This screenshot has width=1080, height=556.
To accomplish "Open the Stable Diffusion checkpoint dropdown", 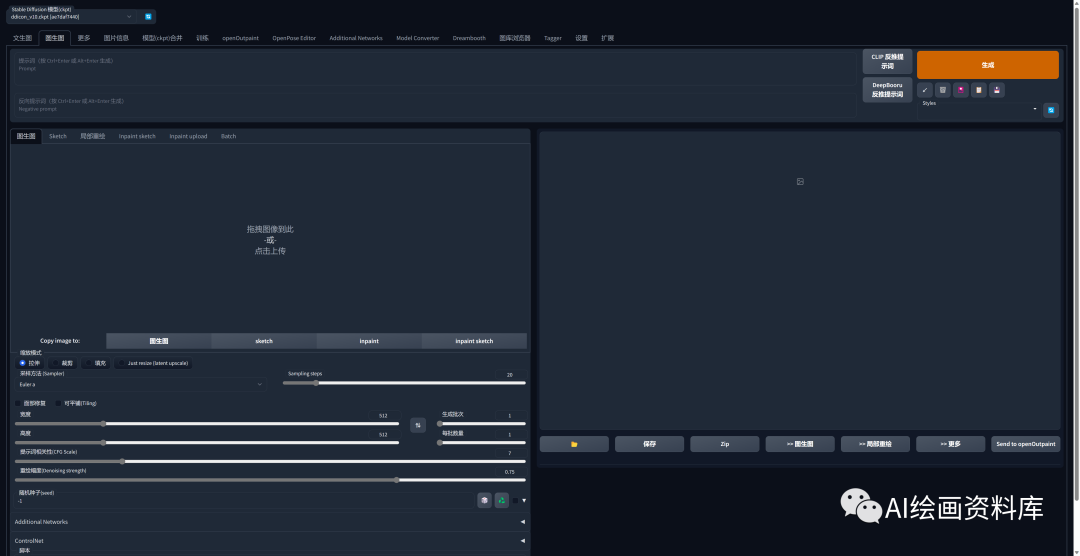I will [x=71, y=17].
